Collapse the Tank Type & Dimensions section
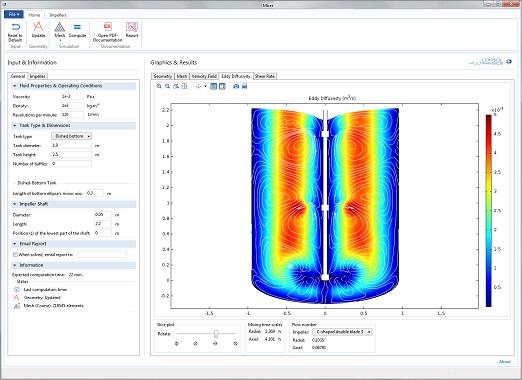This screenshot has height=380, width=522. click(x=15, y=126)
